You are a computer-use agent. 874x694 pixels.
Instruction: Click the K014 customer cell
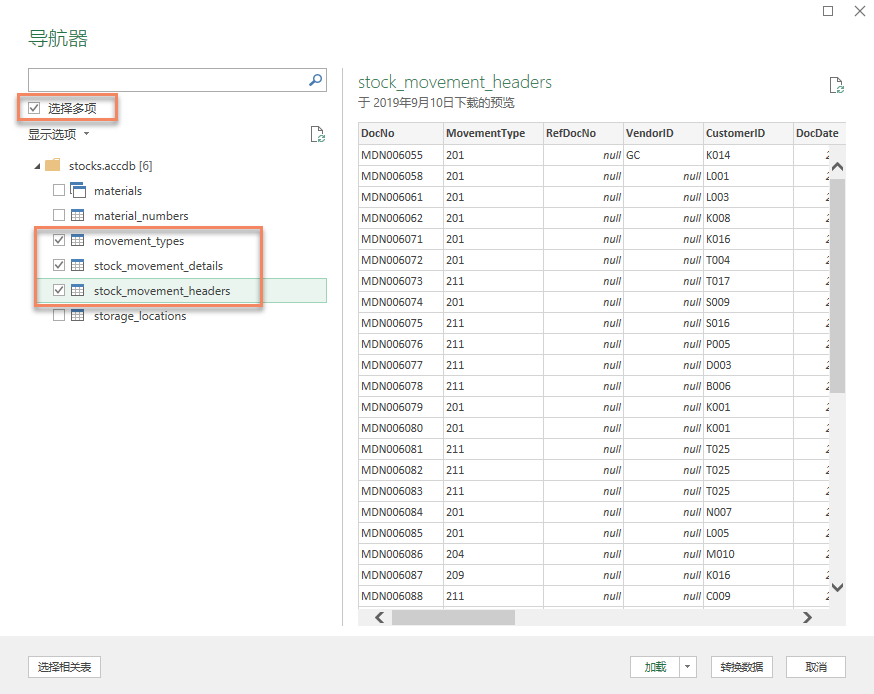point(748,155)
